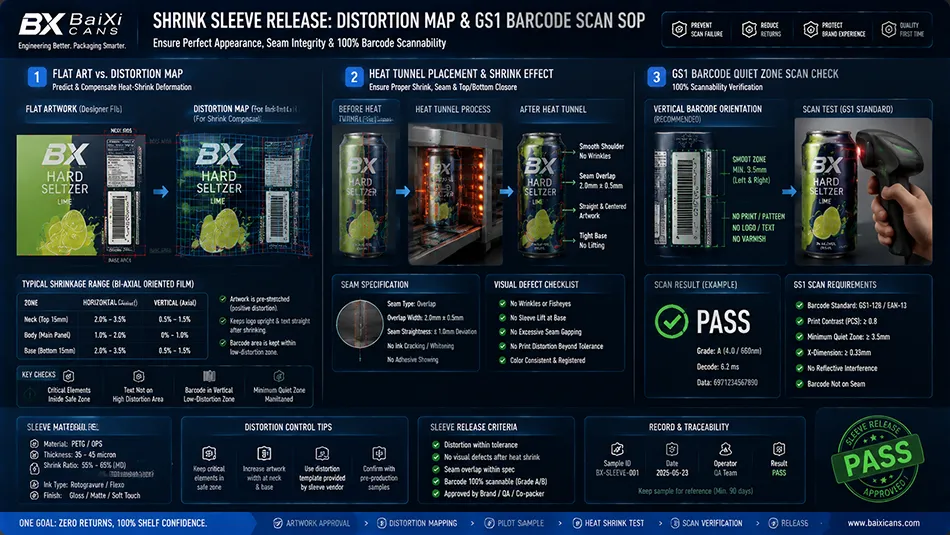Click the Reduce Returns badge icon

point(749,29)
